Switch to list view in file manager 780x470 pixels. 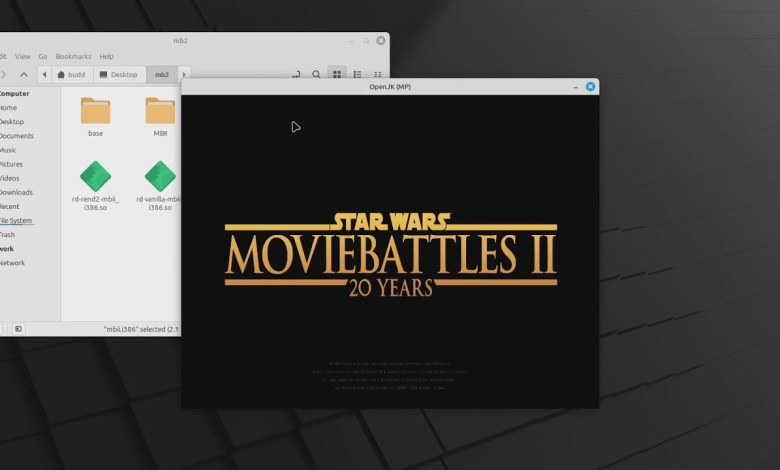(357, 74)
